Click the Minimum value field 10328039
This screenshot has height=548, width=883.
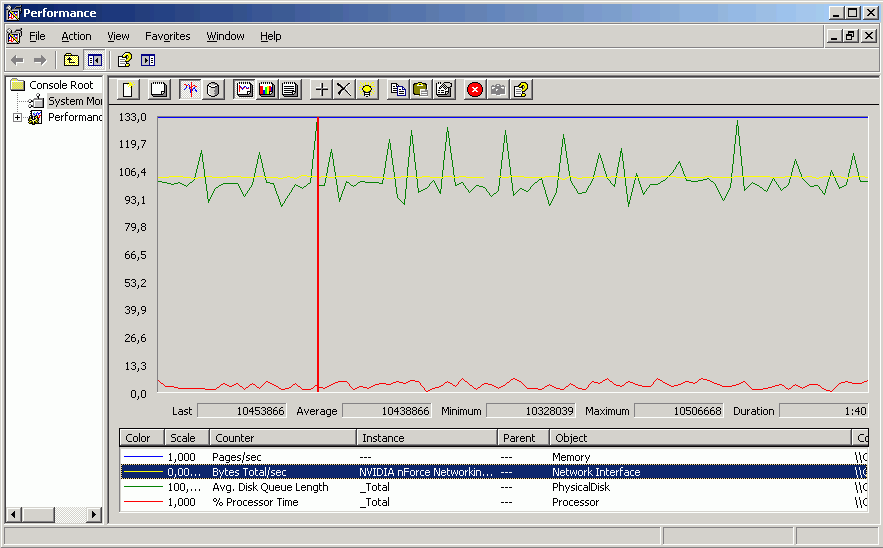(531, 411)
